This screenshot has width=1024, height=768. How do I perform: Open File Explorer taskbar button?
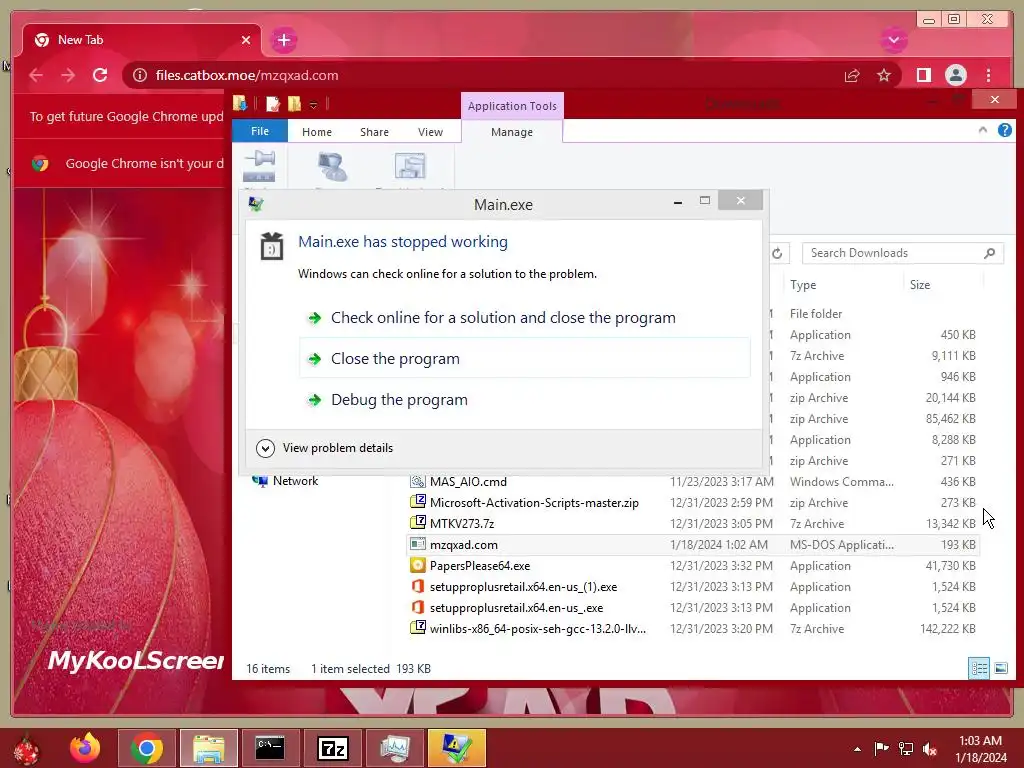(208, 748)
